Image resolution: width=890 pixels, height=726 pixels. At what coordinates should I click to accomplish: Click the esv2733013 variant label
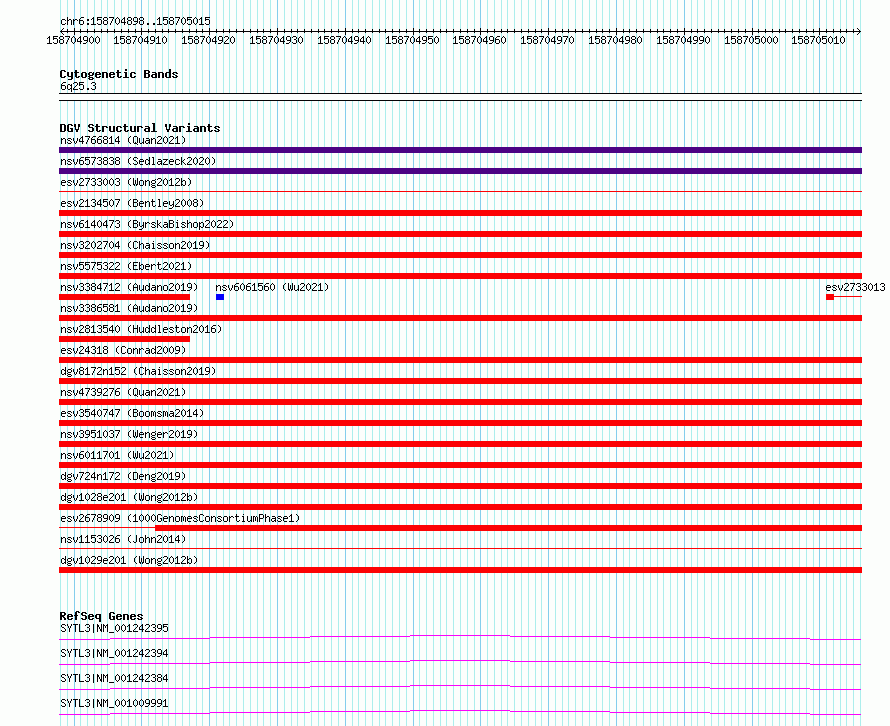point(855,287)
